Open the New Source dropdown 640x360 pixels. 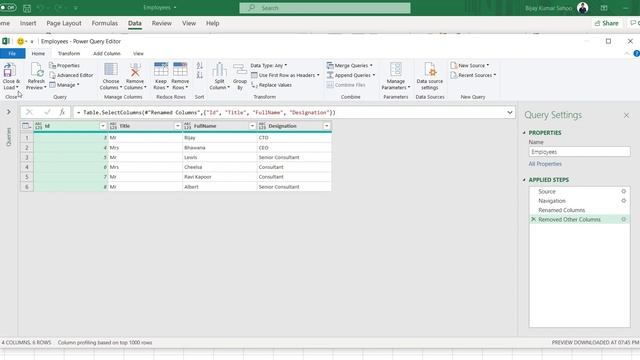470,65
